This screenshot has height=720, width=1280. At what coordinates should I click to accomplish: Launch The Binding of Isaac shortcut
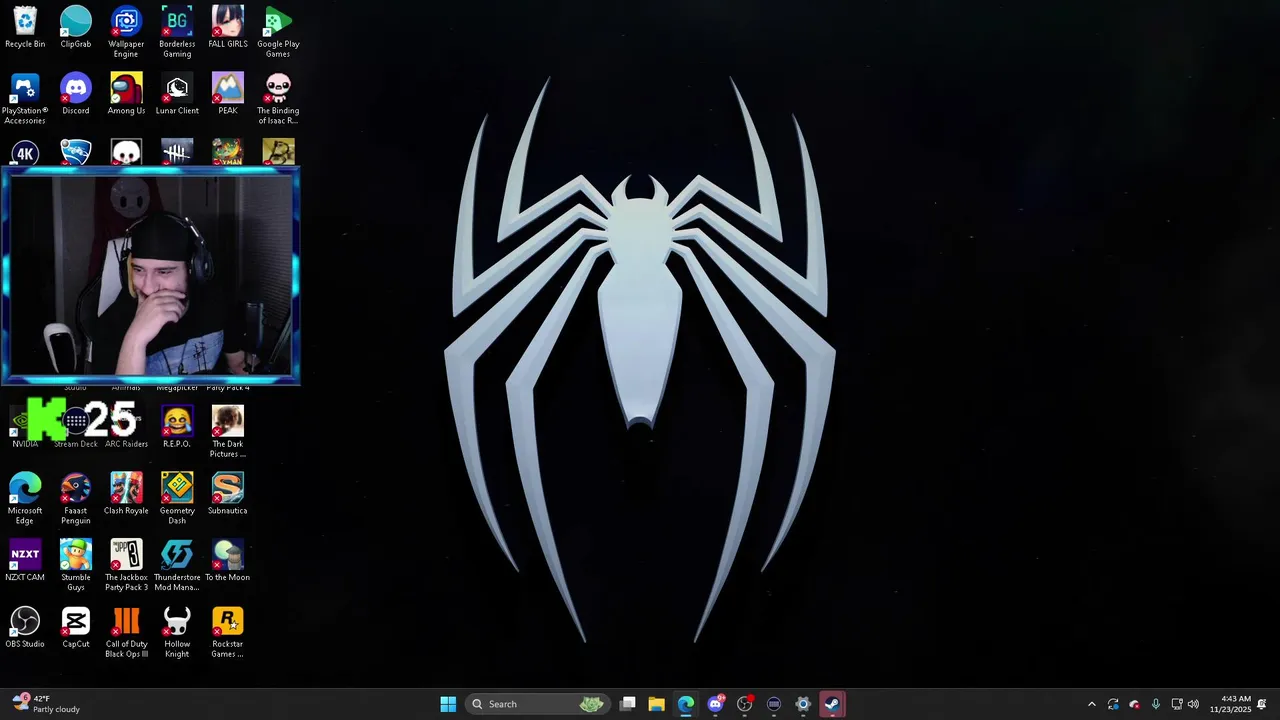[278, 99]
